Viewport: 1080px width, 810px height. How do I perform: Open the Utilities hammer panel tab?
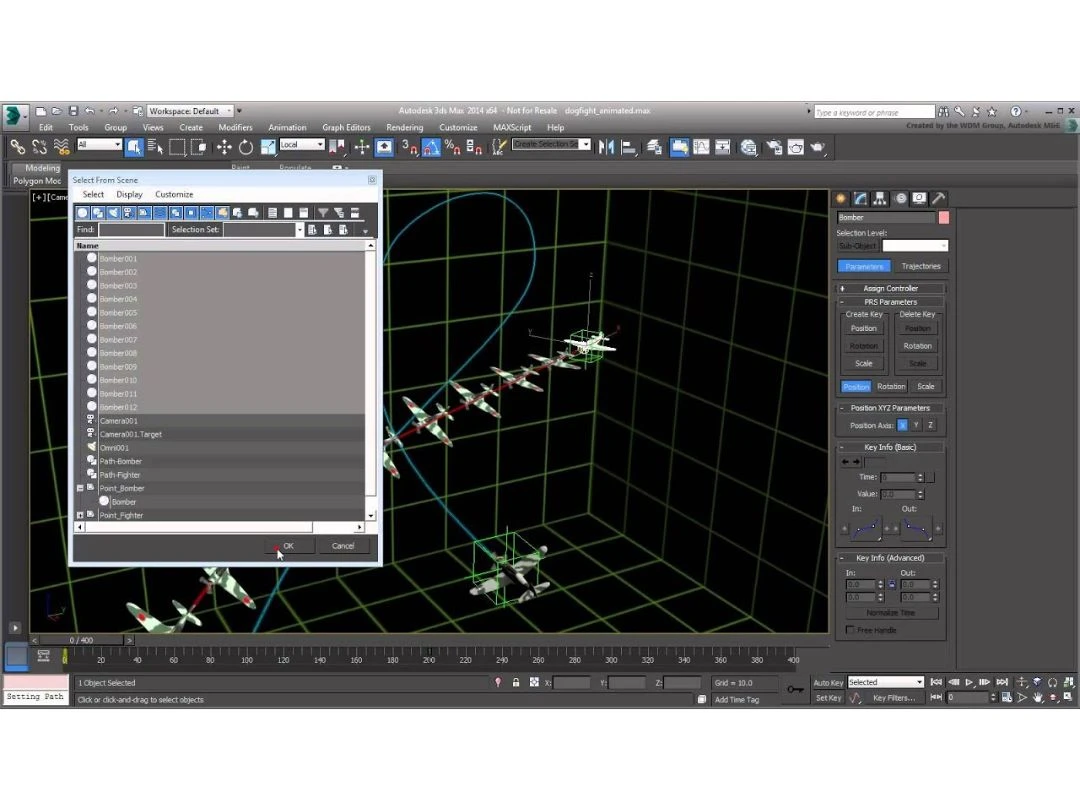pyautogui.click(x=938, y=198)
